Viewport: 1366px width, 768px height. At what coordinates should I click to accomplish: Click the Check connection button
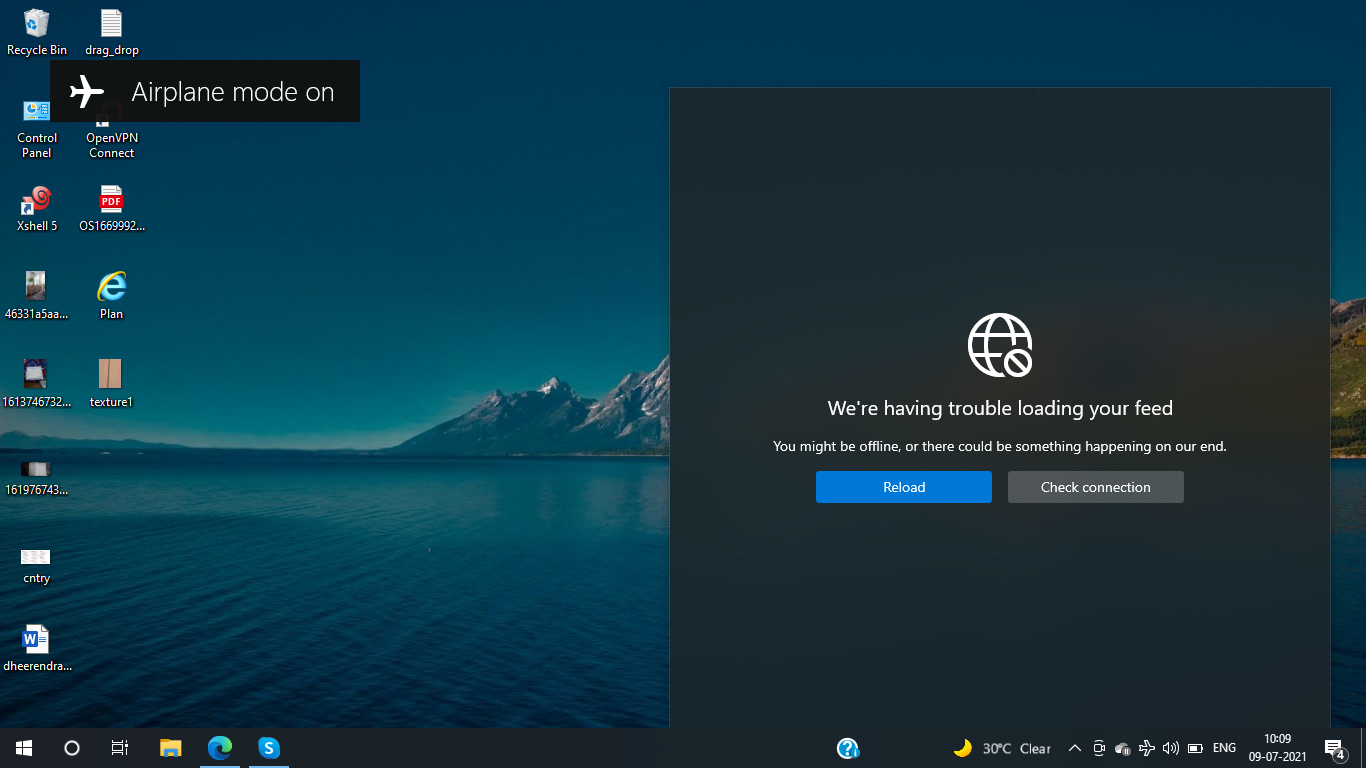tap(1095, 487)
